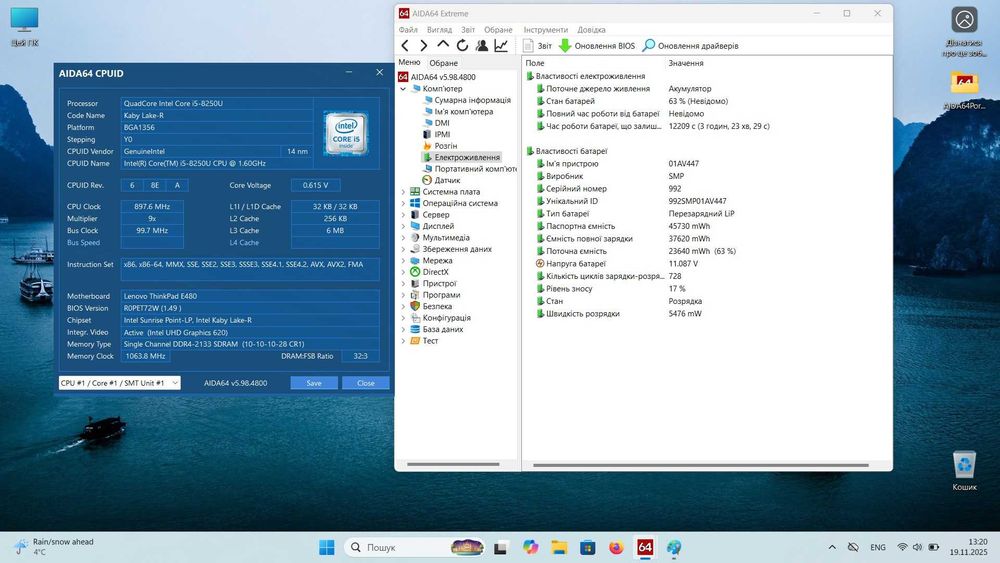Screen dimensions: 1000x563
Task: Expand the Дисплей node
Action: (x=403, y=226)
